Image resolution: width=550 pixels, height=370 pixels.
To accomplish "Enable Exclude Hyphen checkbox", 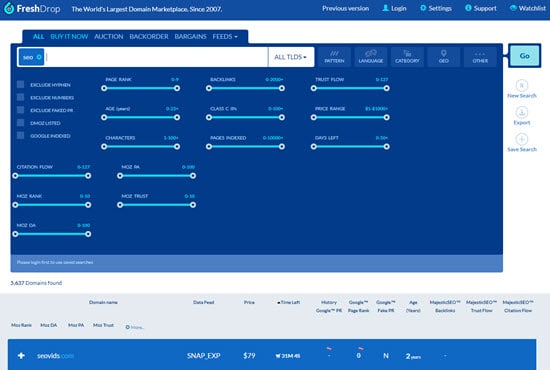I will click(20, 85).
